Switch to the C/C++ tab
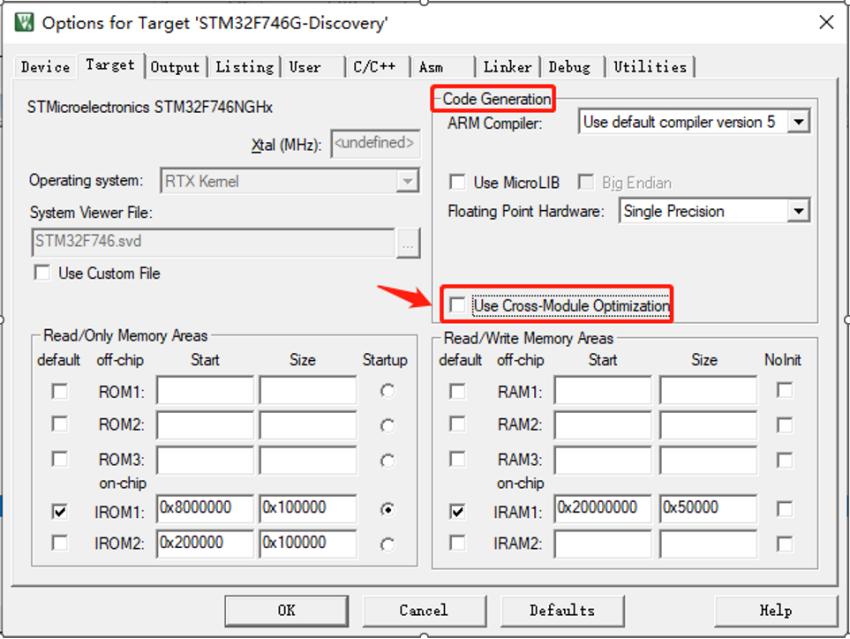 [x=374, y=67]
